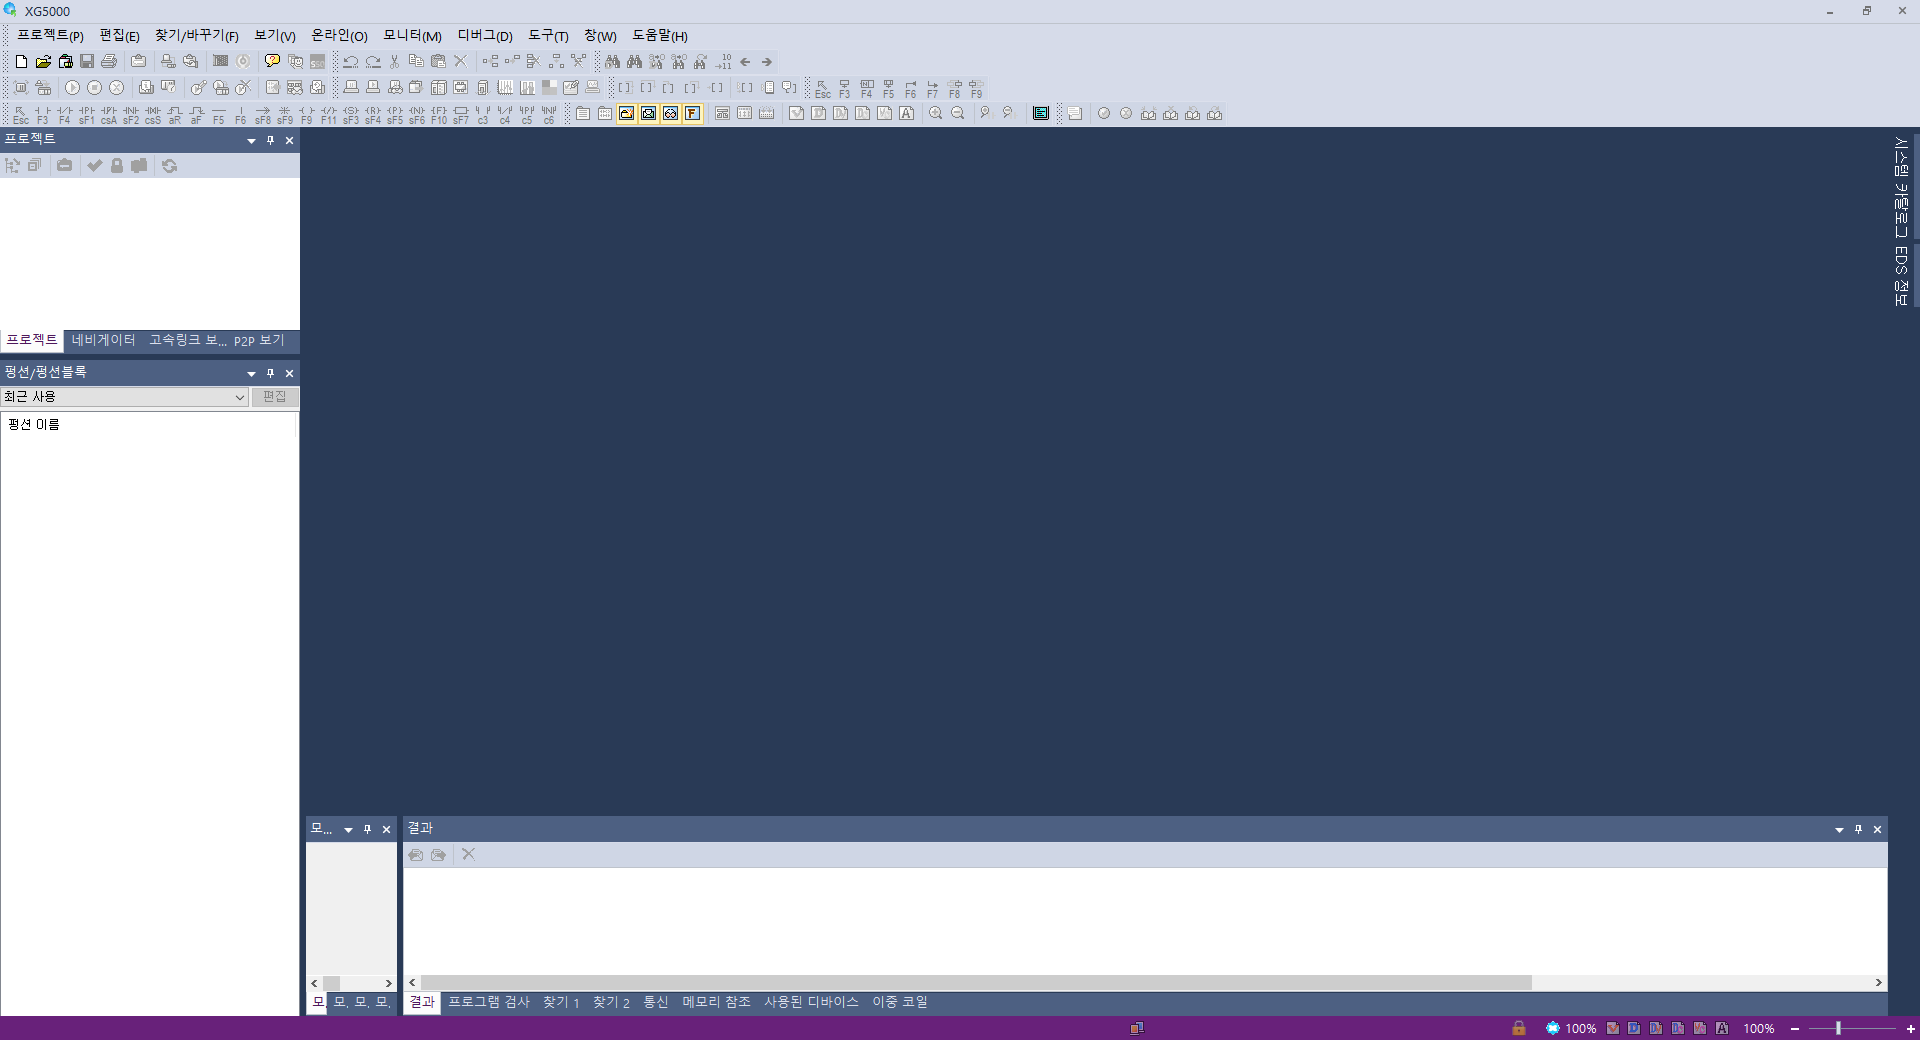Switch to the 네비게이터 tab
The height and width of the screenshot is (1040, 1920).
(103, 341)
